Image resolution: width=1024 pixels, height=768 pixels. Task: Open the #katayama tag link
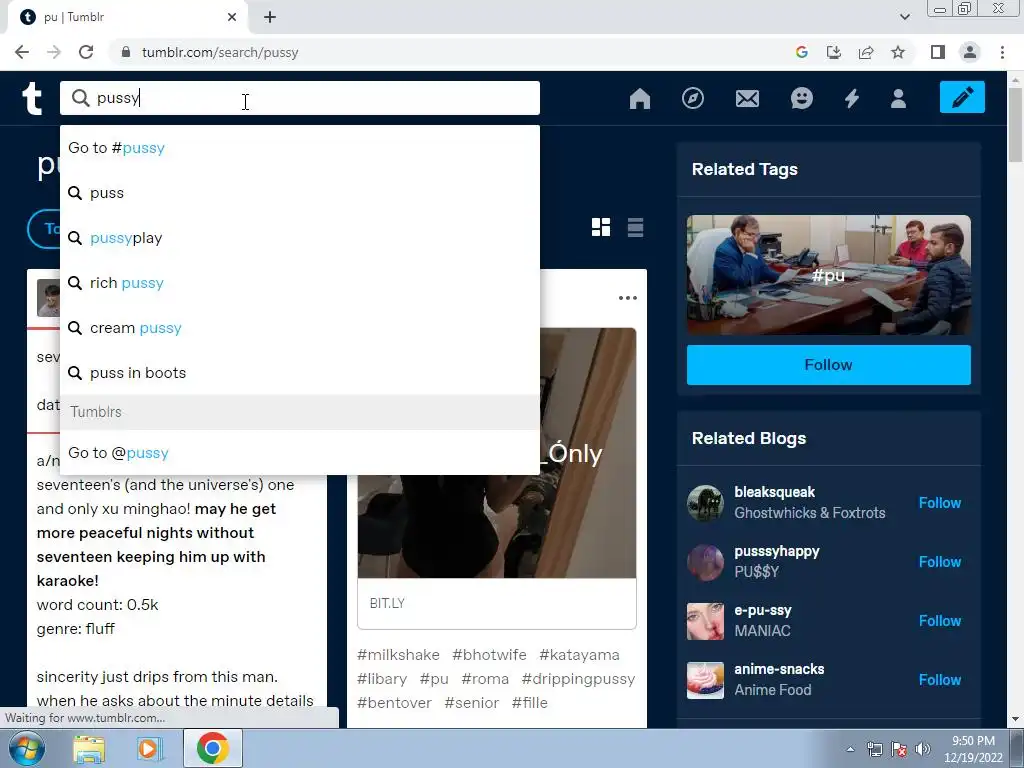pos(579,654)
